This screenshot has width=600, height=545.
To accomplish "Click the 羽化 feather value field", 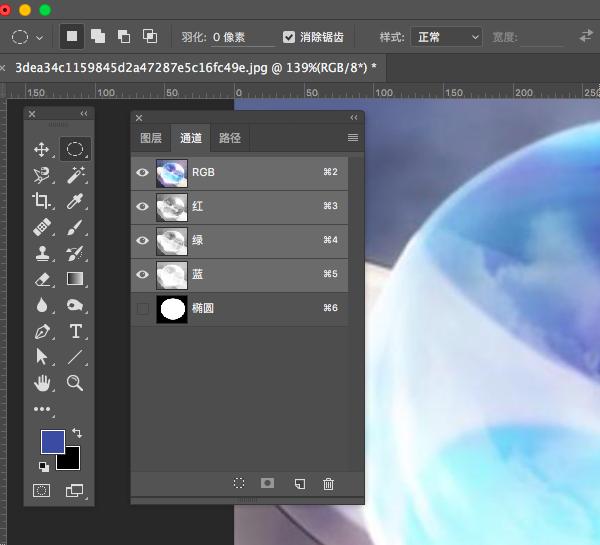I will point(243,38).
